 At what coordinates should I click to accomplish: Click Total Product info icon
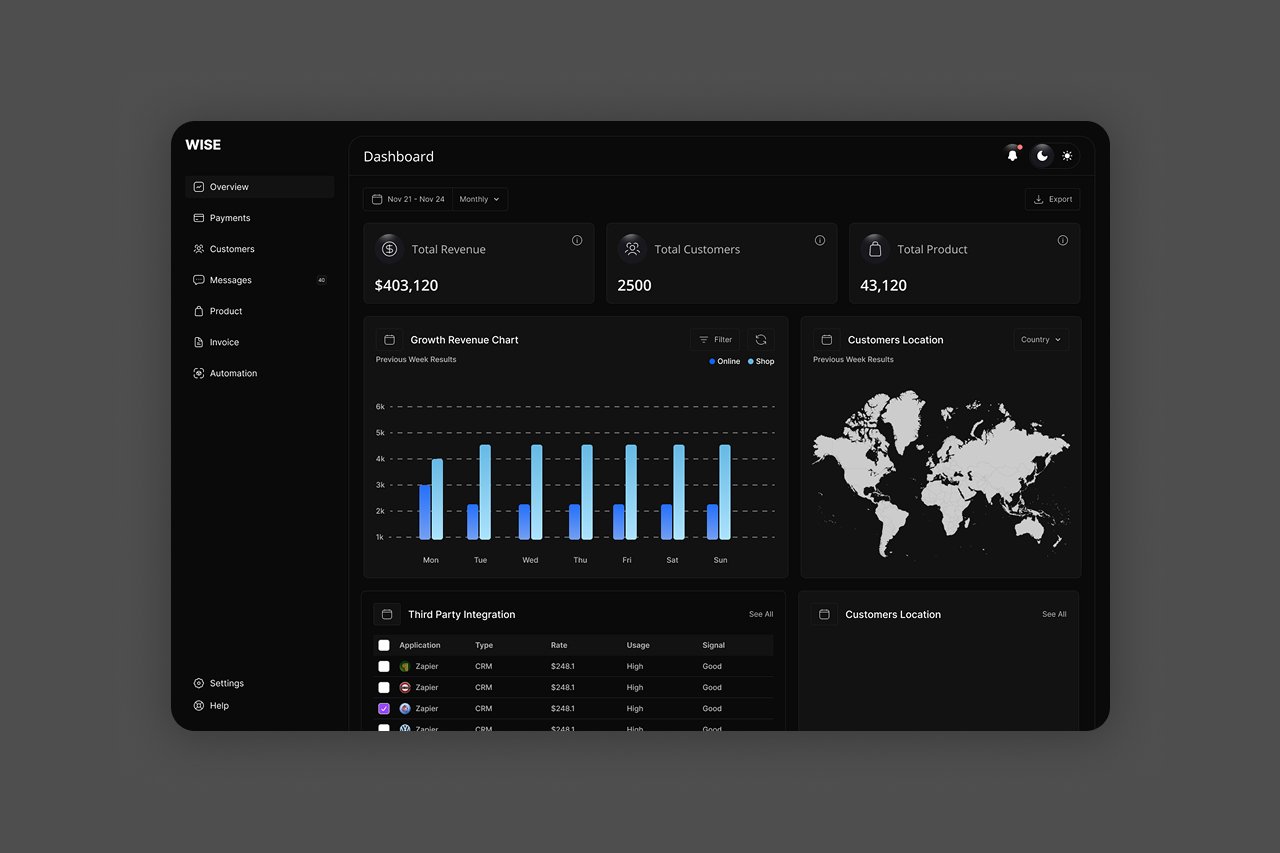click(x=1063, y=240)
